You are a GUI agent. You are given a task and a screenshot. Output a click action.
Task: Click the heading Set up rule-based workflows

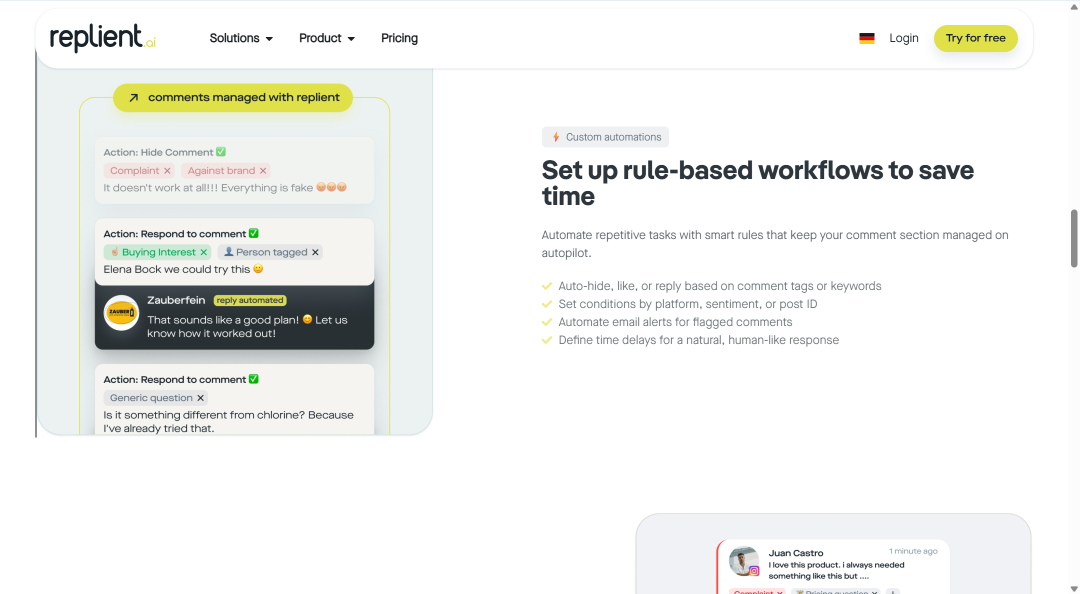pyautogui.click(x=758, y=183)
